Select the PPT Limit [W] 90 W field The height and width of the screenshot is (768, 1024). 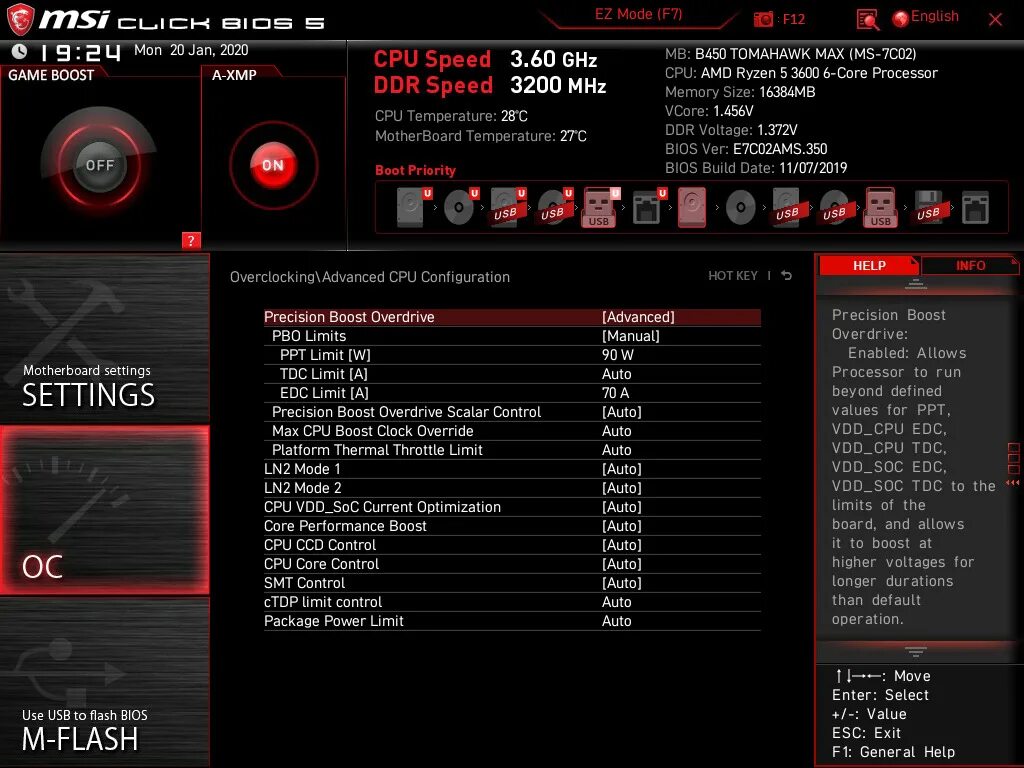[512, 355]
